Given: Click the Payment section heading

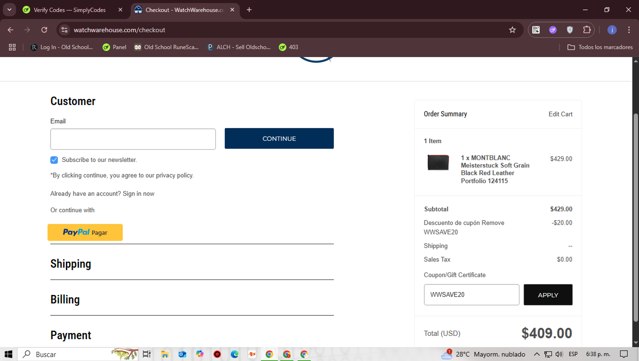Looking at the screenshot, I should tap(71, 335).
